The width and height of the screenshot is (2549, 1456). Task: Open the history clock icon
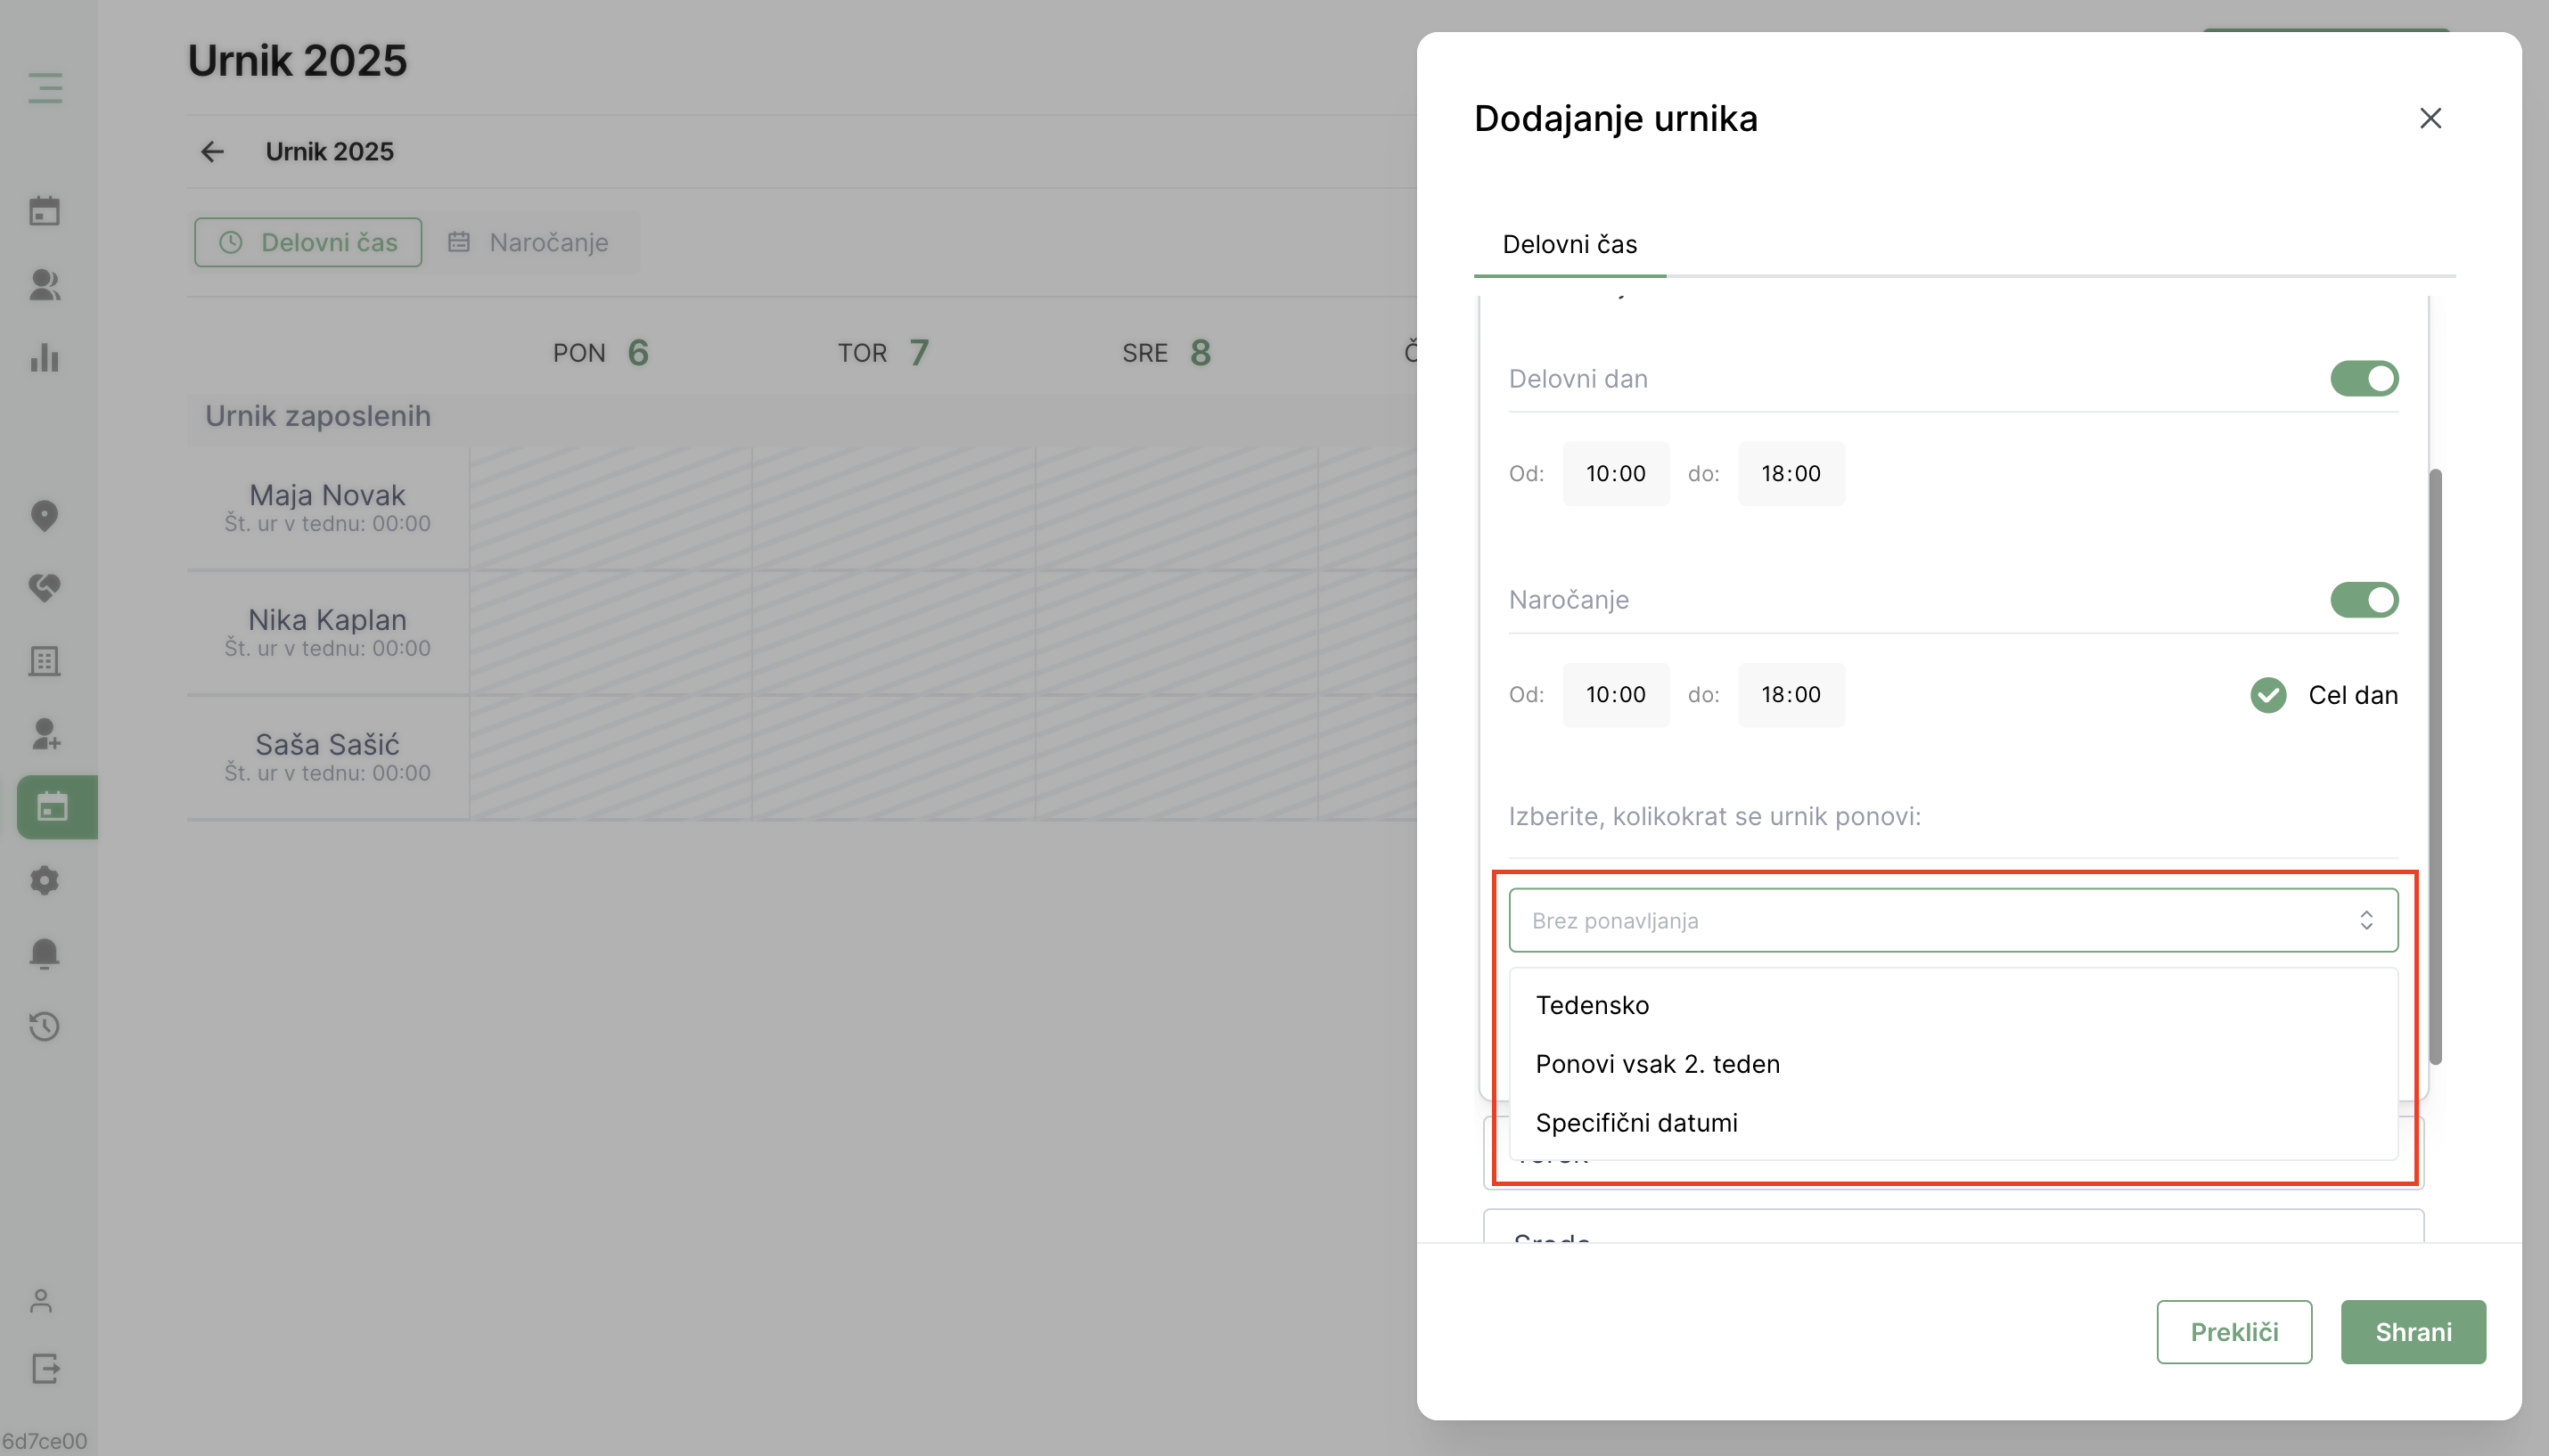tap(45, 1026)
